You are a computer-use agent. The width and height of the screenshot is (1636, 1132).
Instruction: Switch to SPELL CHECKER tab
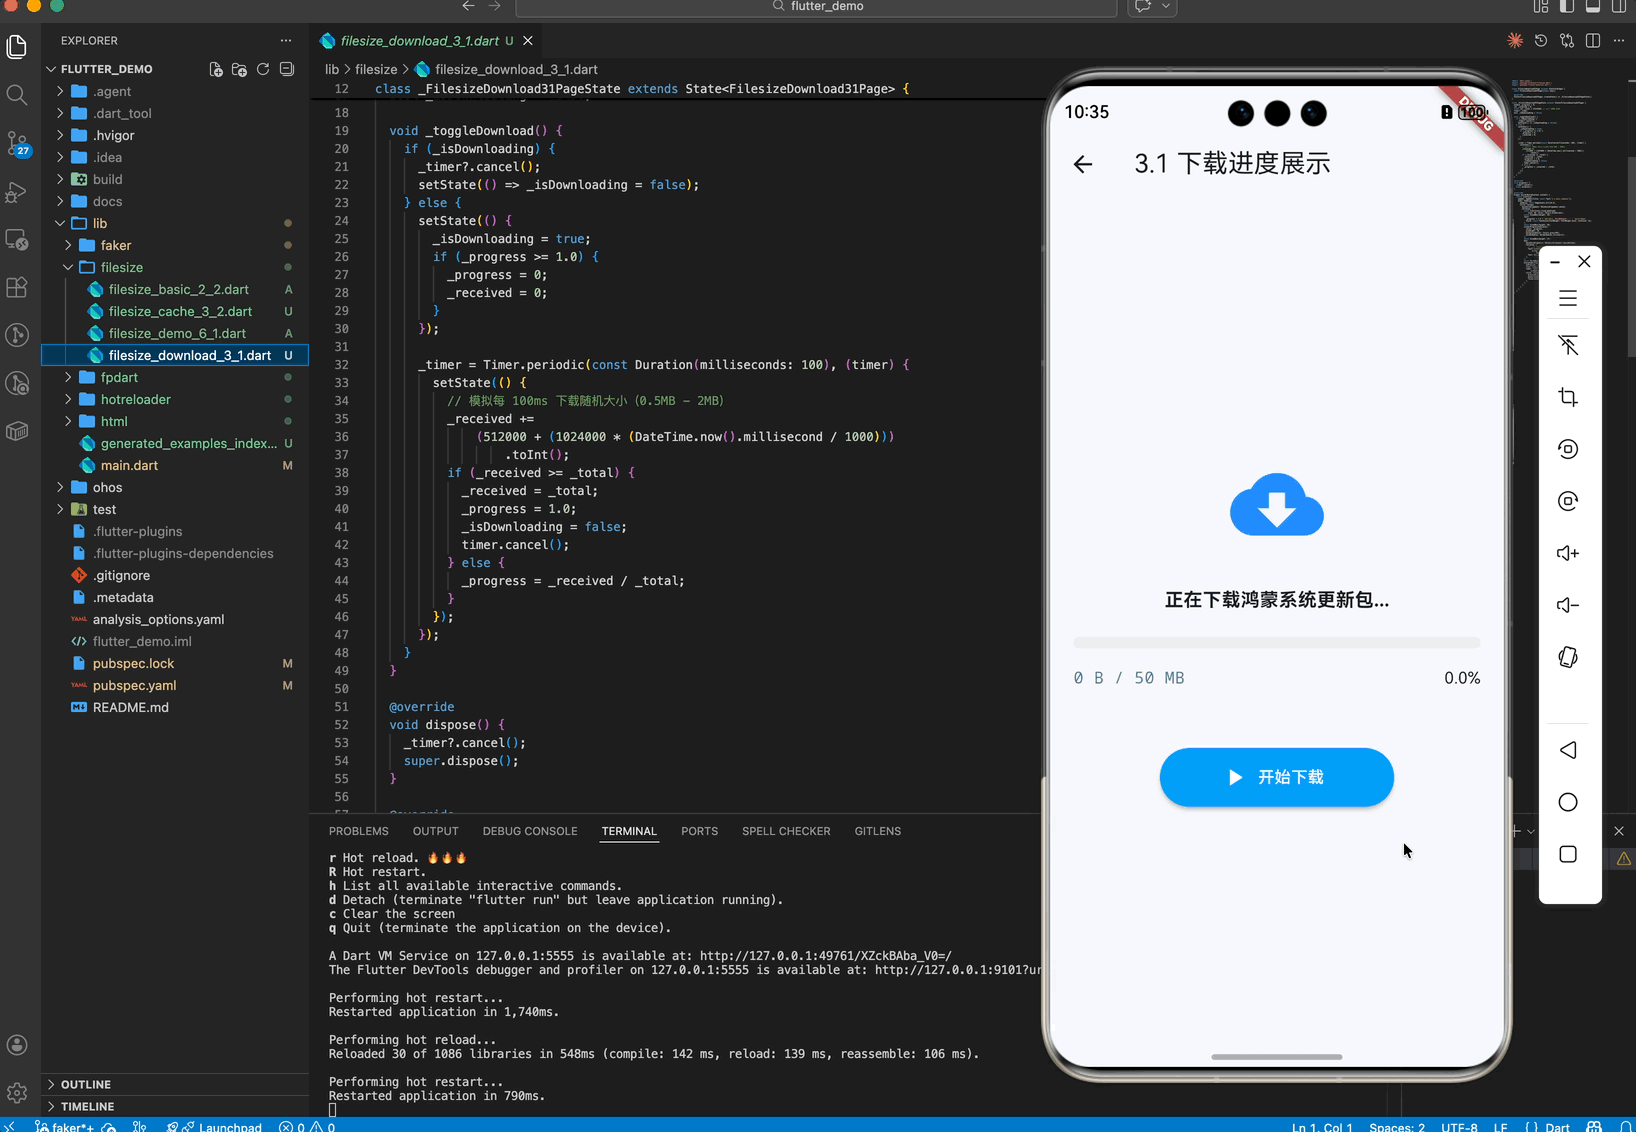tap(786, 831)
